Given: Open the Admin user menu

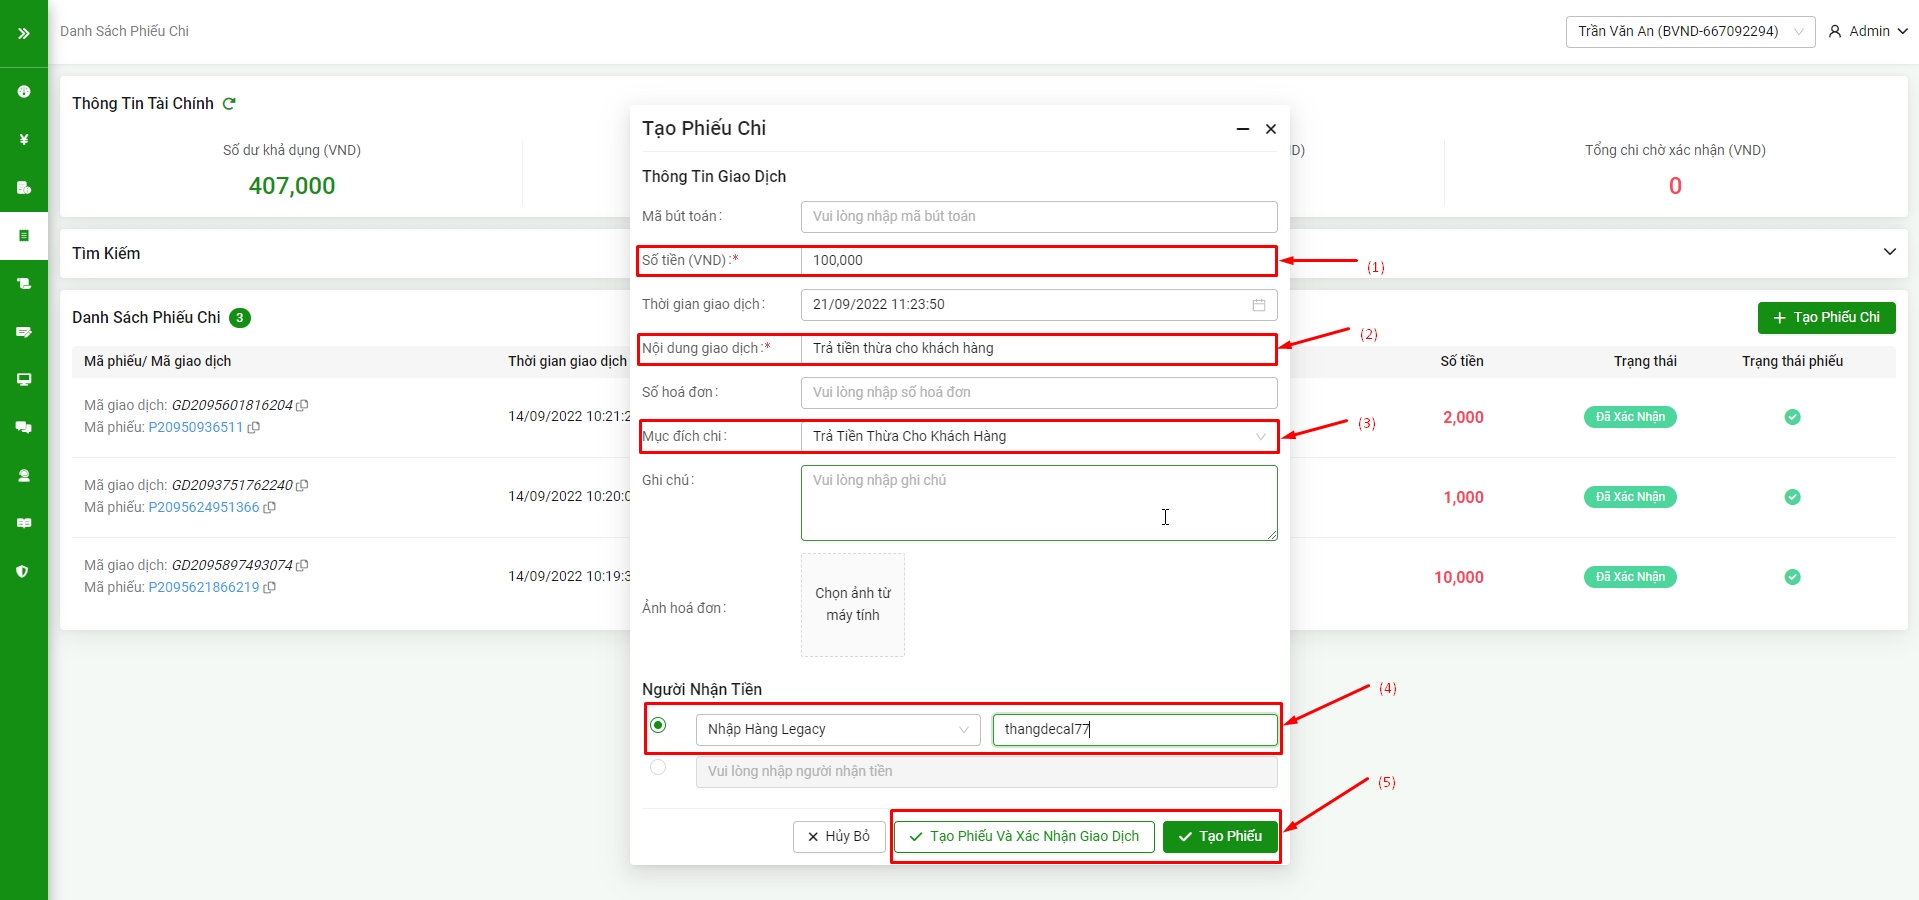Looking at the screenshot, I should [x=1867, y=32].
